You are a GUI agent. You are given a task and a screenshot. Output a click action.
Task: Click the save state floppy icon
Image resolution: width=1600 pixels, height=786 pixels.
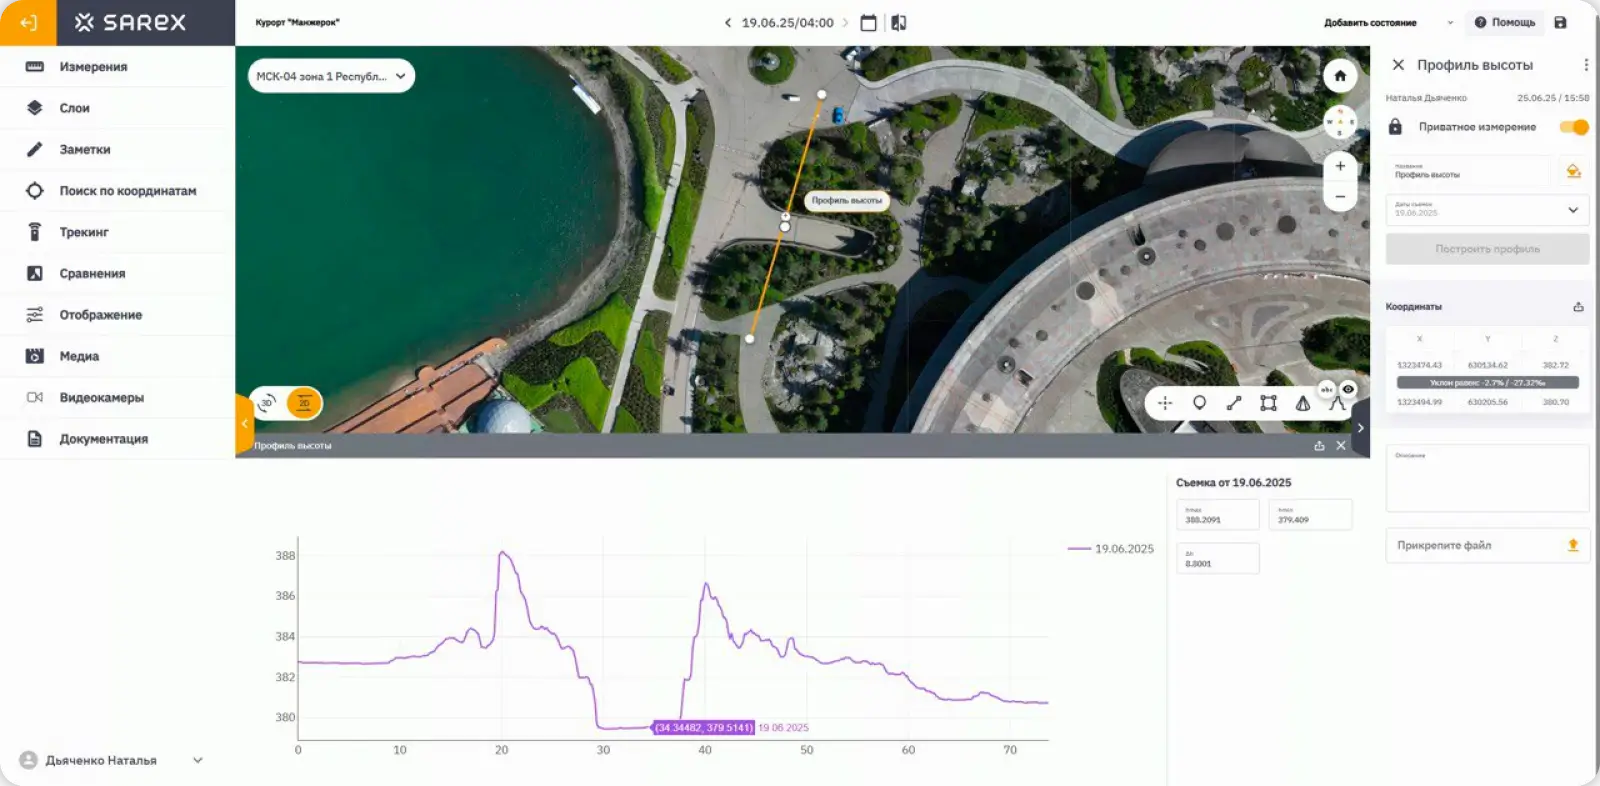[1560, 23]
